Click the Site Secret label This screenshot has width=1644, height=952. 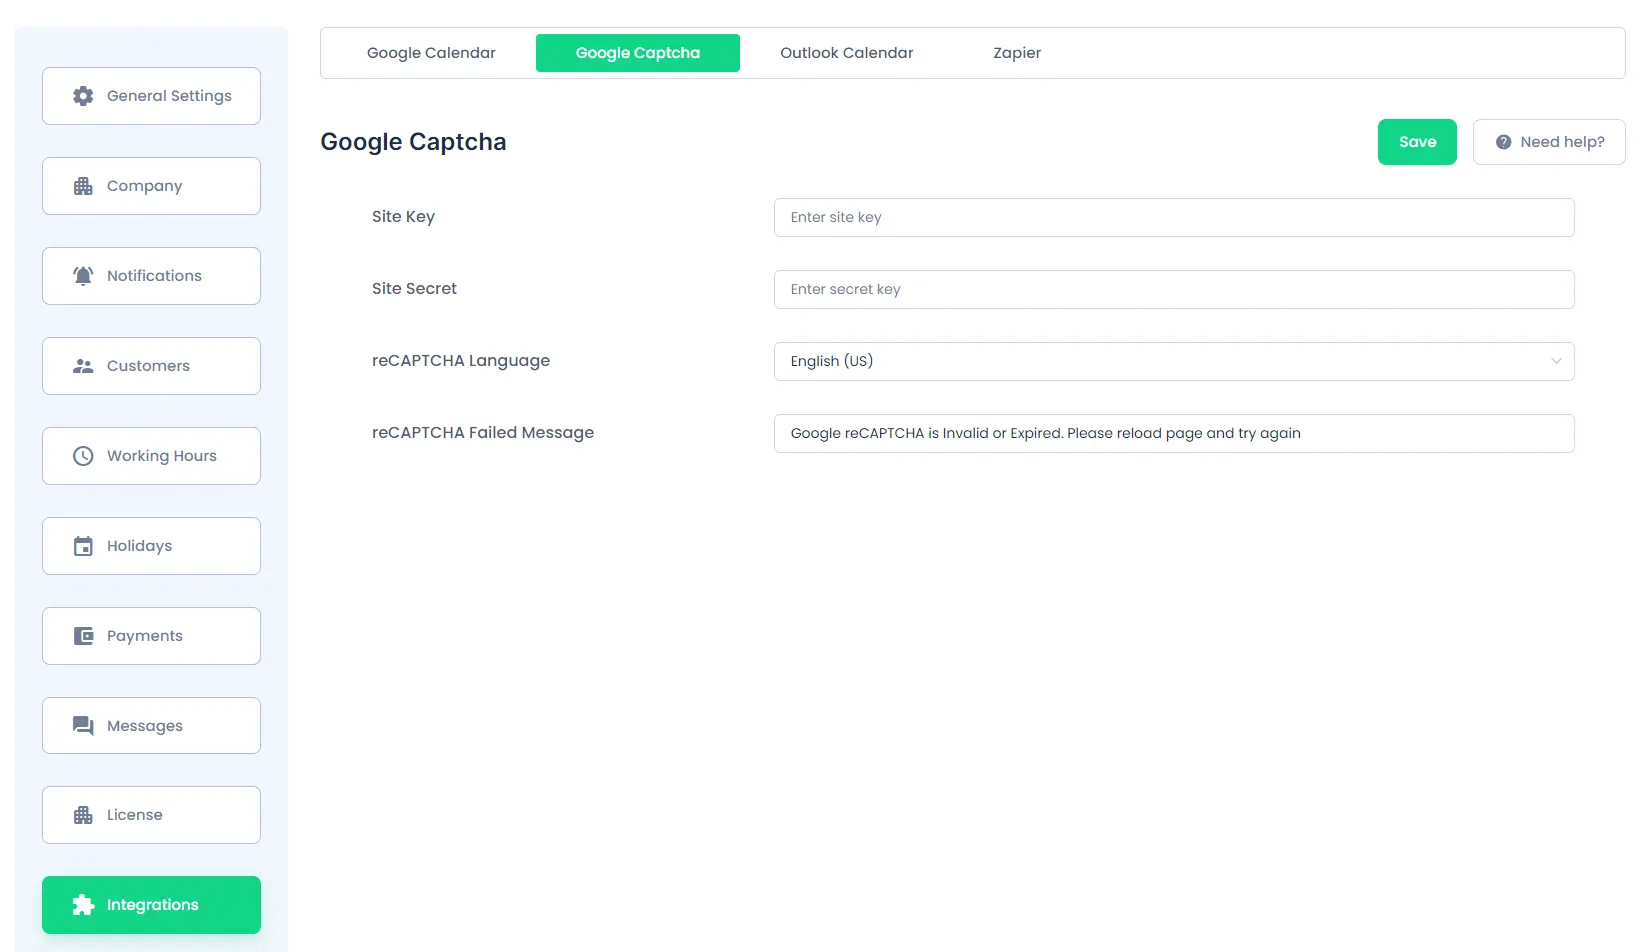(x=414, y=289)
